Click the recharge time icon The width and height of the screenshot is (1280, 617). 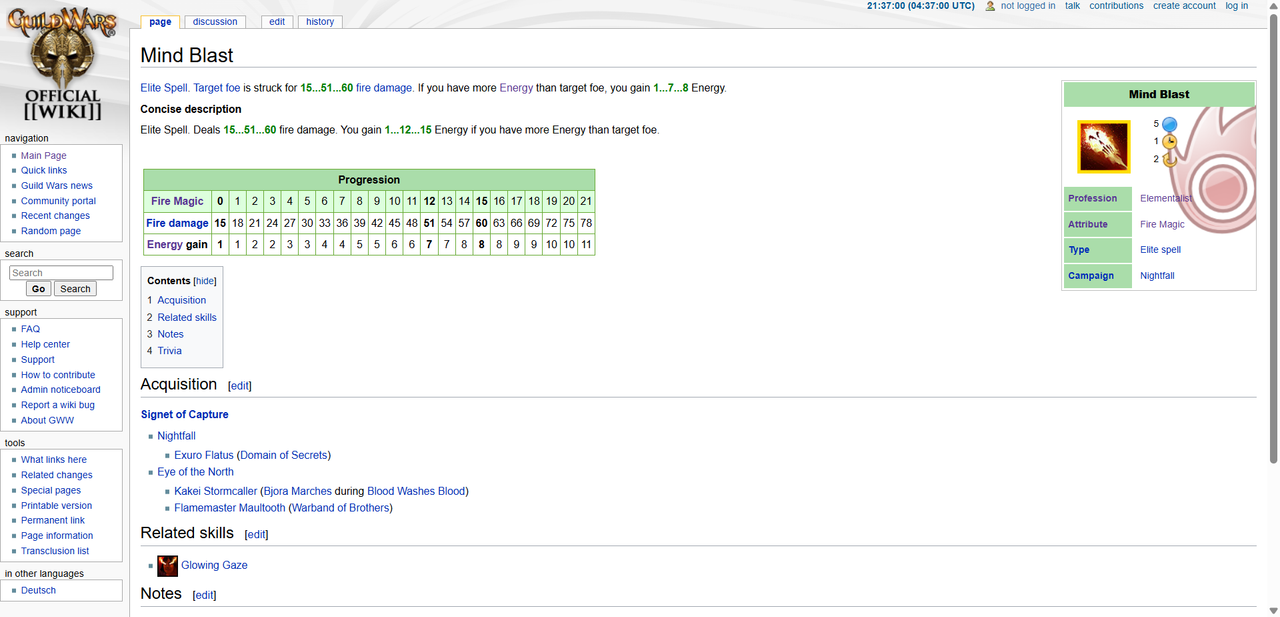pos(1169,158)
